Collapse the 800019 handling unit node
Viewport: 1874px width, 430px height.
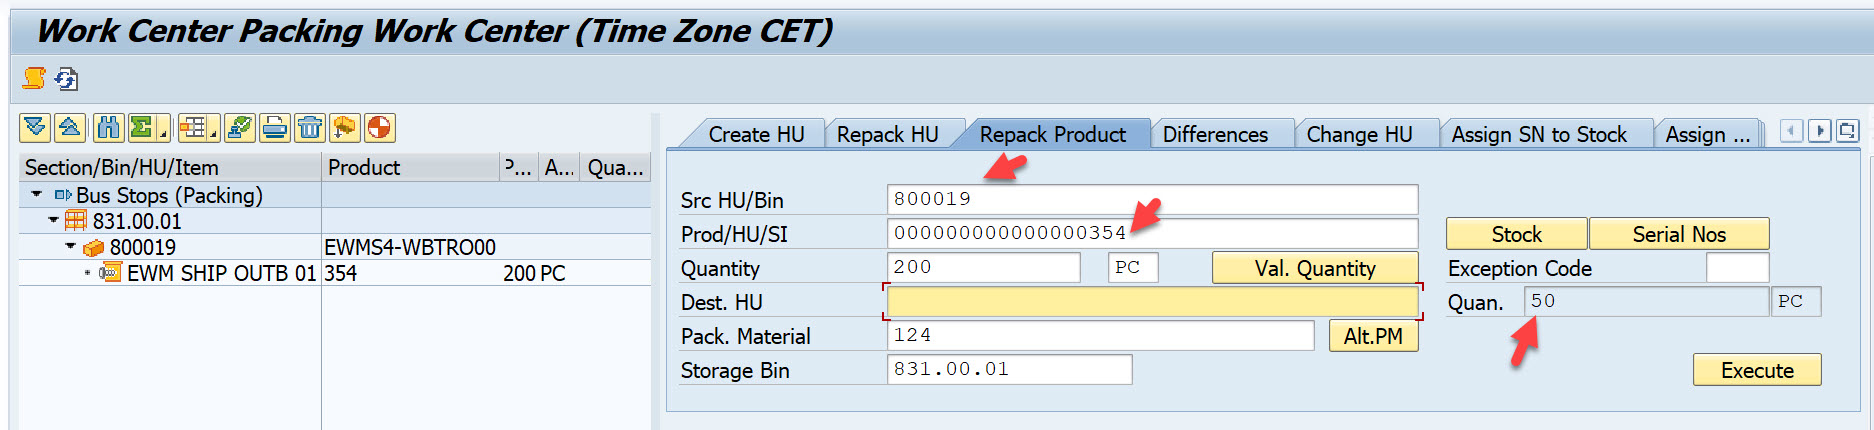[x=70, y=247]
